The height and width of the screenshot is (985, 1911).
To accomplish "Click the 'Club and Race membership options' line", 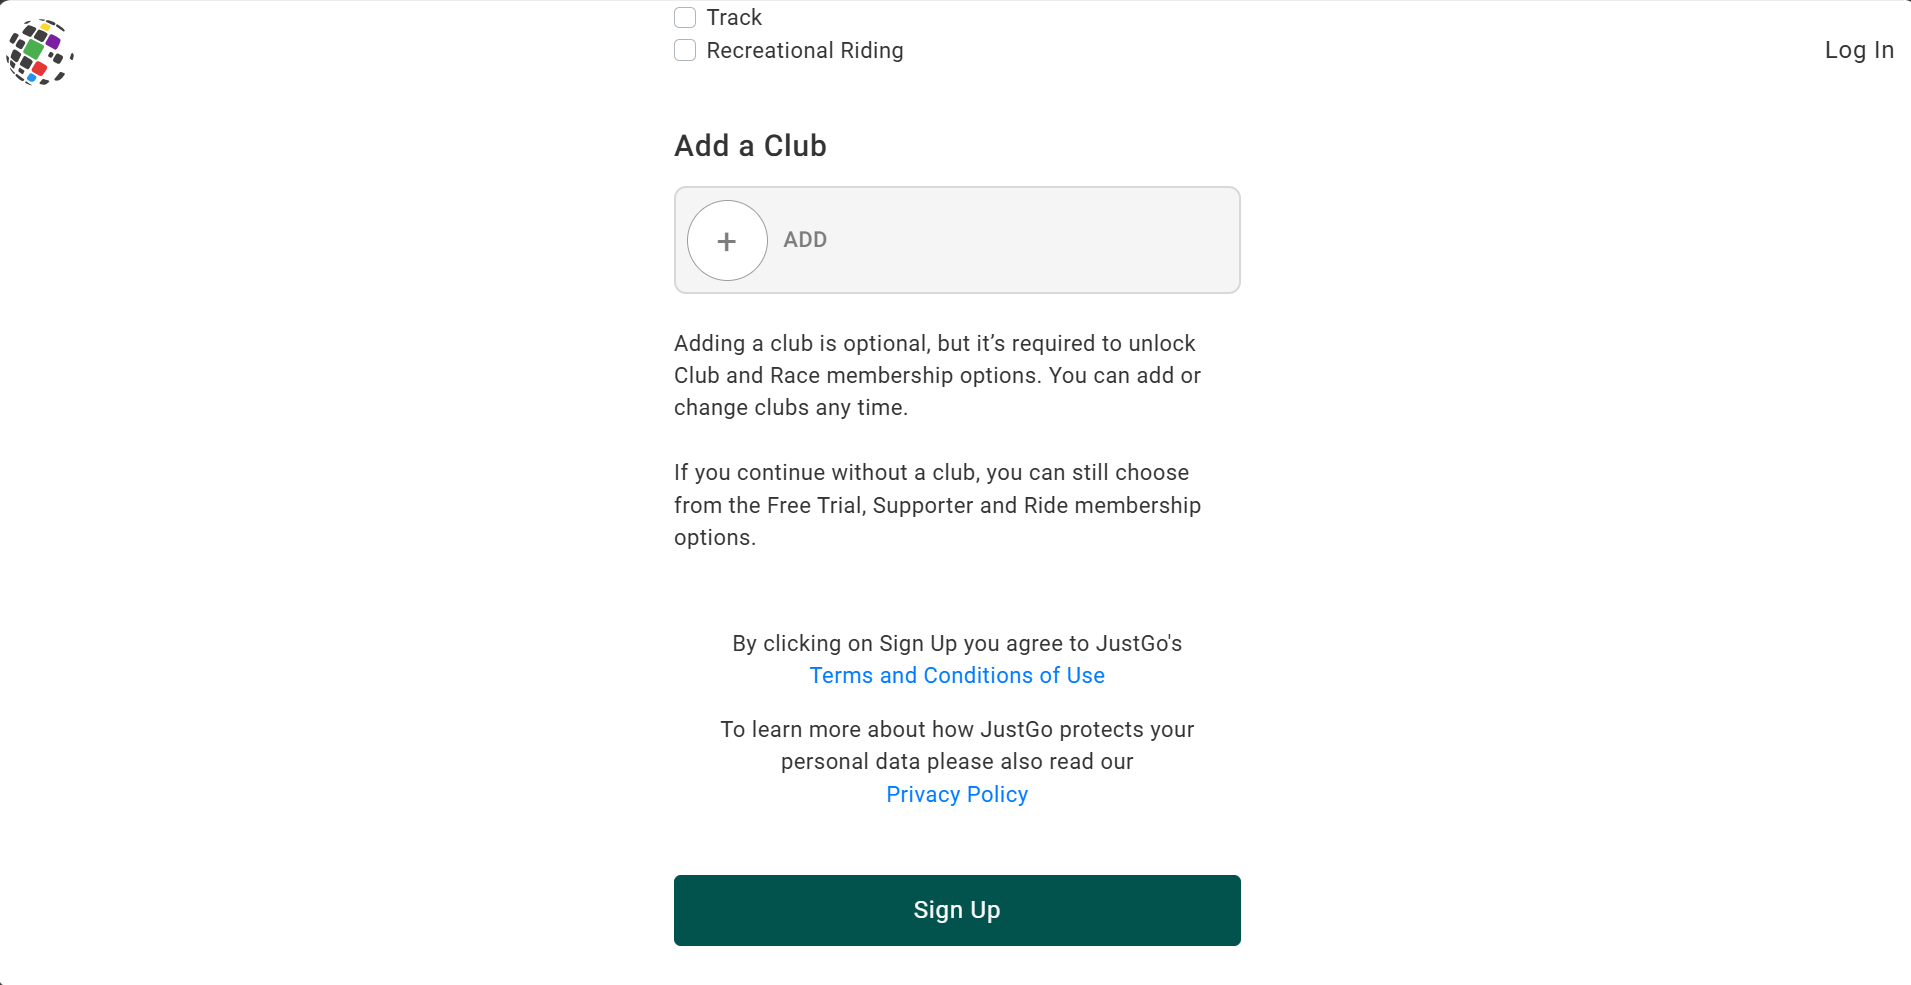I will coord(937,375).
